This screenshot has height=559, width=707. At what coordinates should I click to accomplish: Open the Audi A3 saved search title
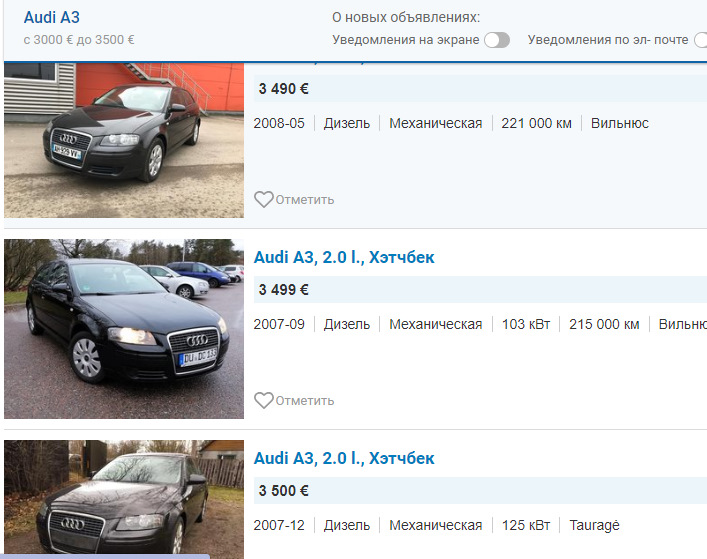(x=51, y=18)
